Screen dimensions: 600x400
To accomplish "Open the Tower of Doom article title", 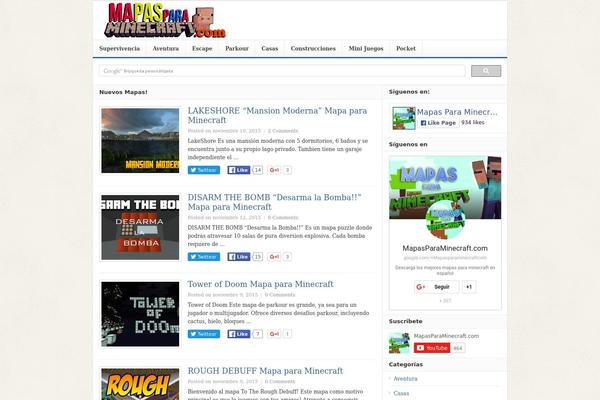I will tap(260, 284).
